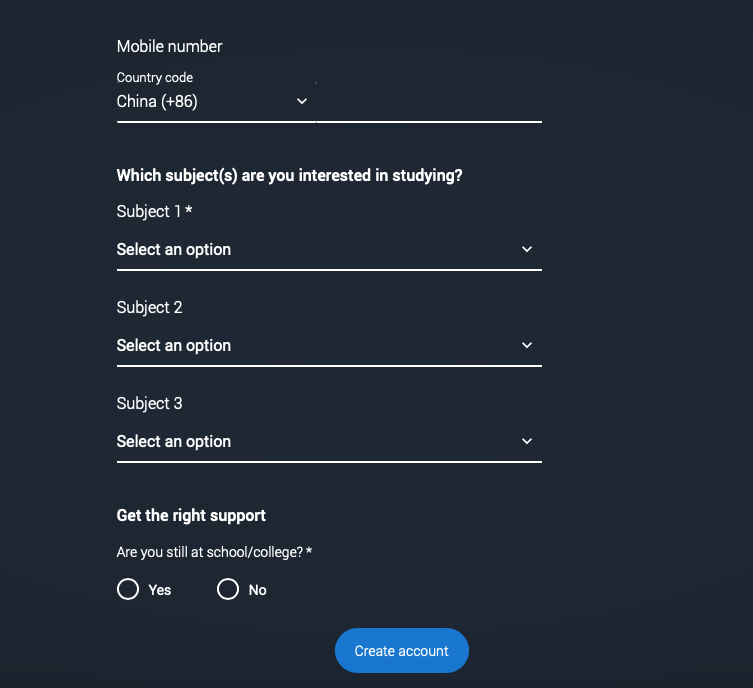Click the "Subject 1 *" field label
This screenshot has height=688, width=753.
pos(154,211)
